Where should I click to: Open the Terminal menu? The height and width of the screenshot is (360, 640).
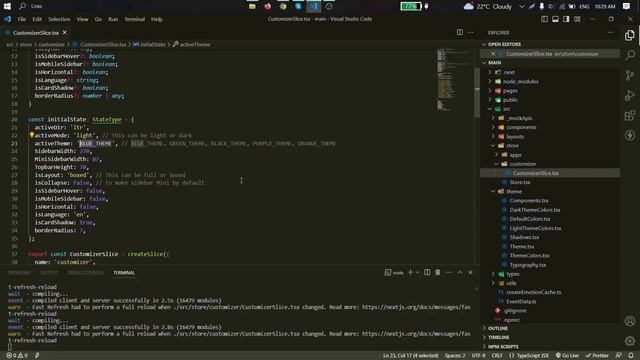coord(134,19)
